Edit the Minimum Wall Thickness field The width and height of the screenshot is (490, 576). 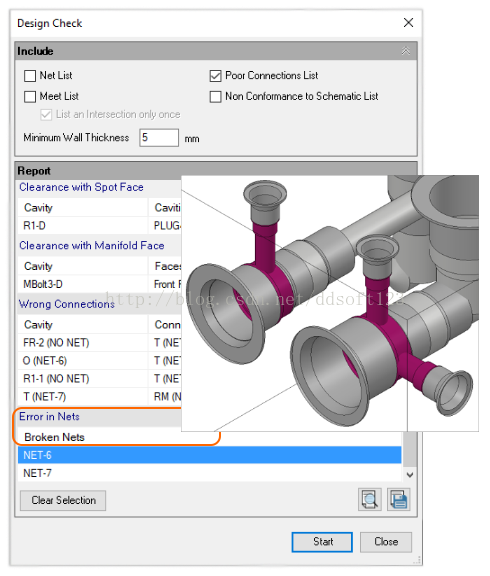(159, 137)
